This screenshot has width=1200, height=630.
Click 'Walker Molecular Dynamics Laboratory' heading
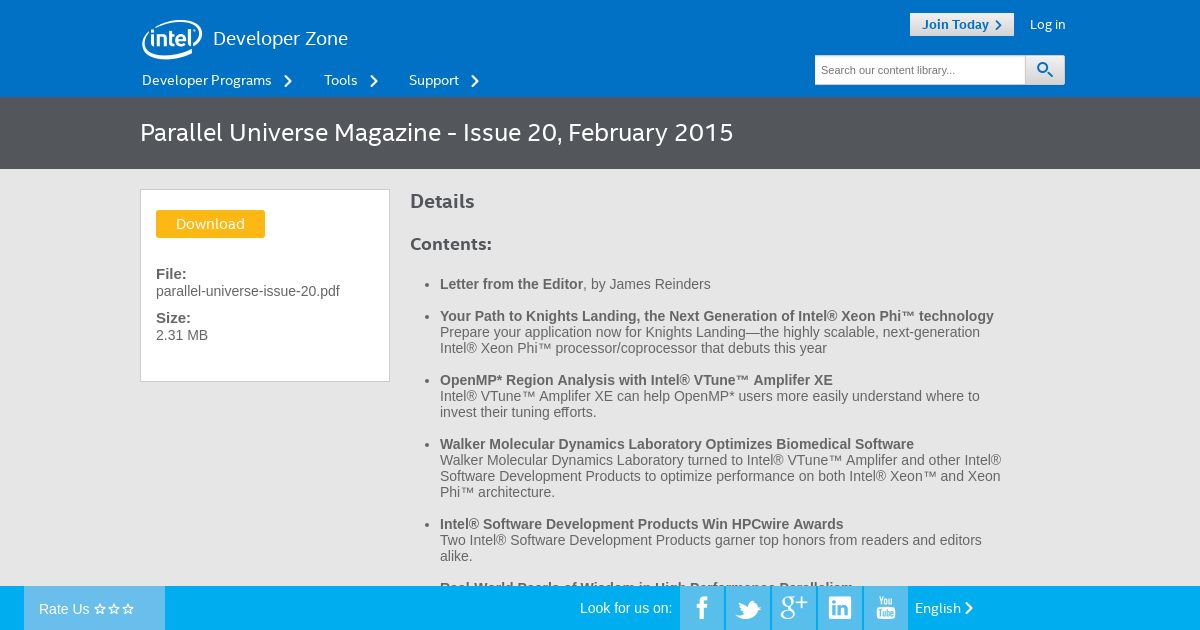coord(677,444)
